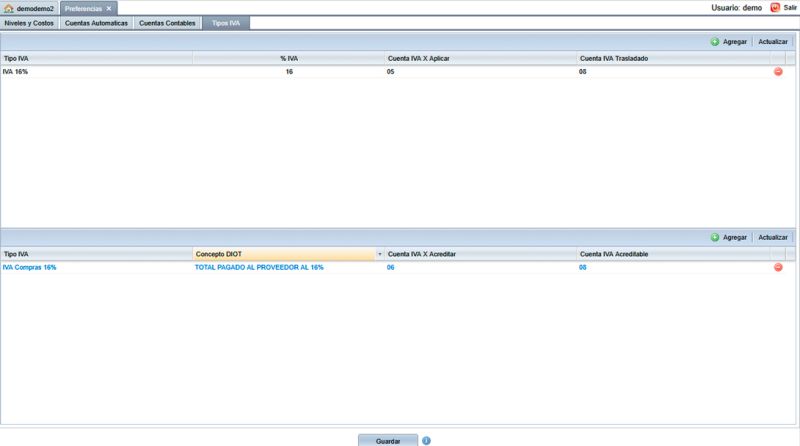800x446 pixels.
Task: Click the Salir logout icon
Action: coord(775,8)
